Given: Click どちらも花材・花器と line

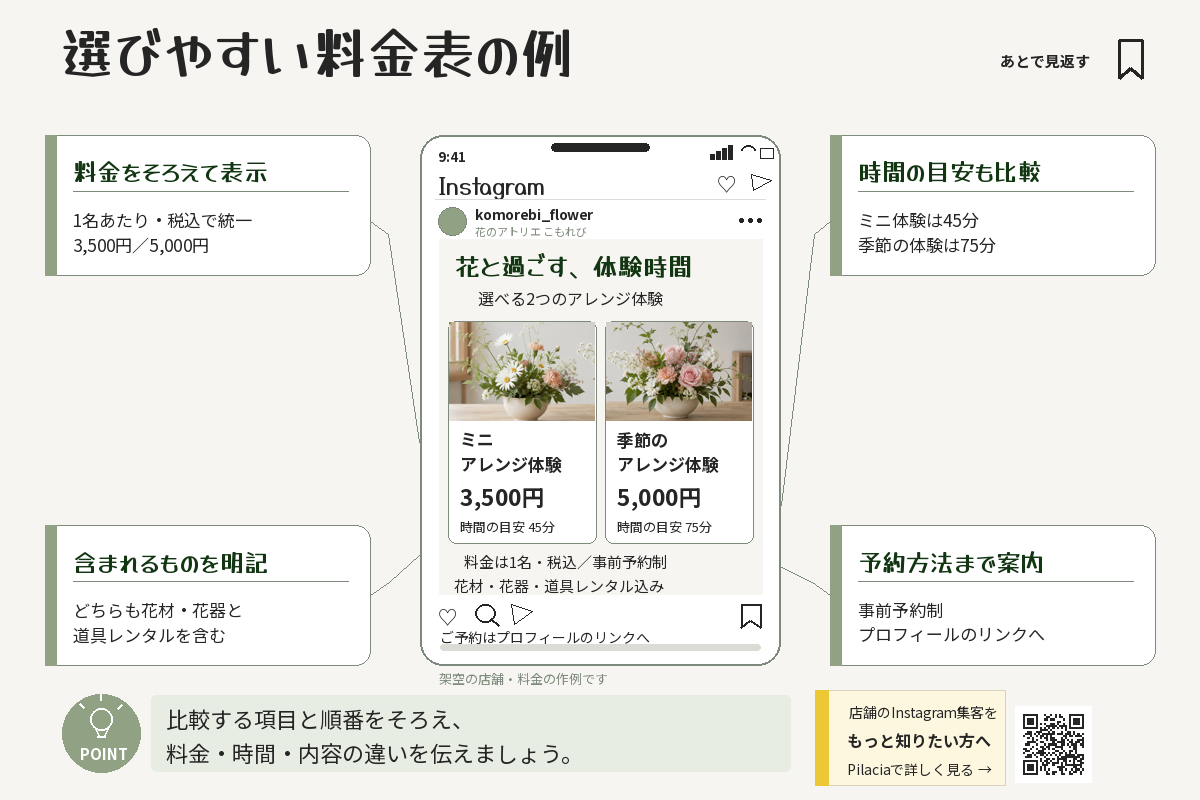Looking at the screenshot, I should coord(158,611).
